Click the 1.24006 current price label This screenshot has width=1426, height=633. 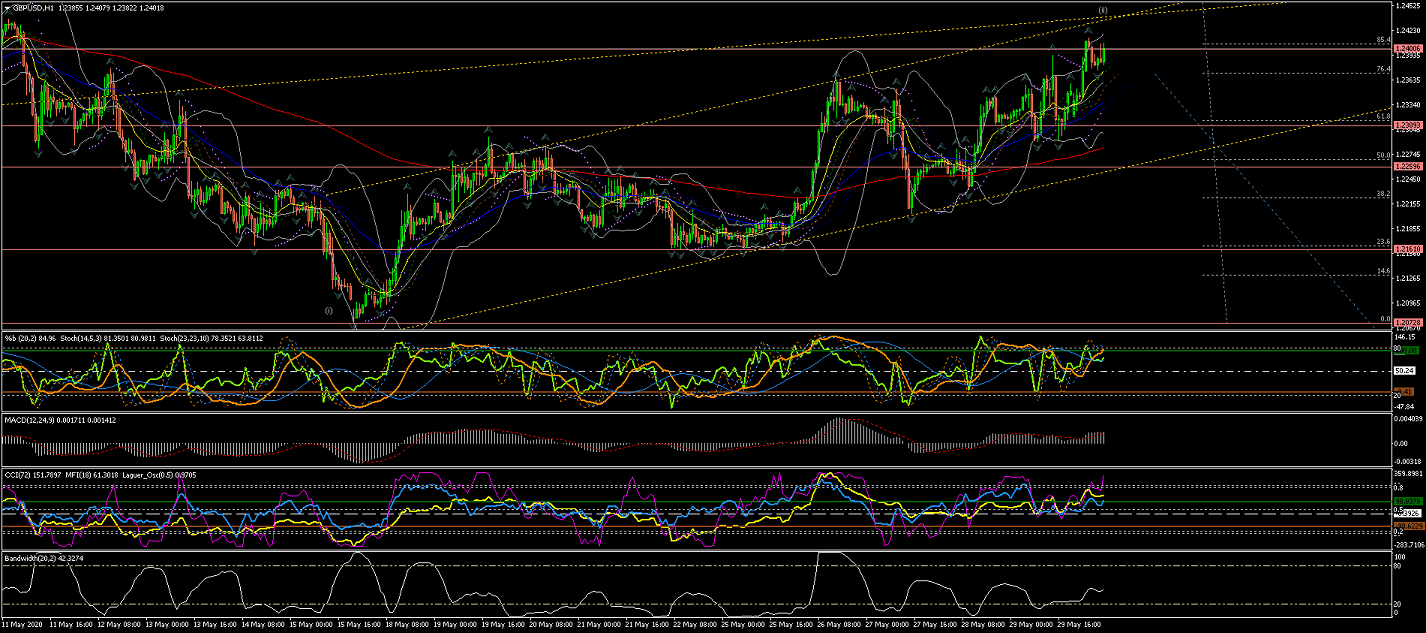(1409, 48)
